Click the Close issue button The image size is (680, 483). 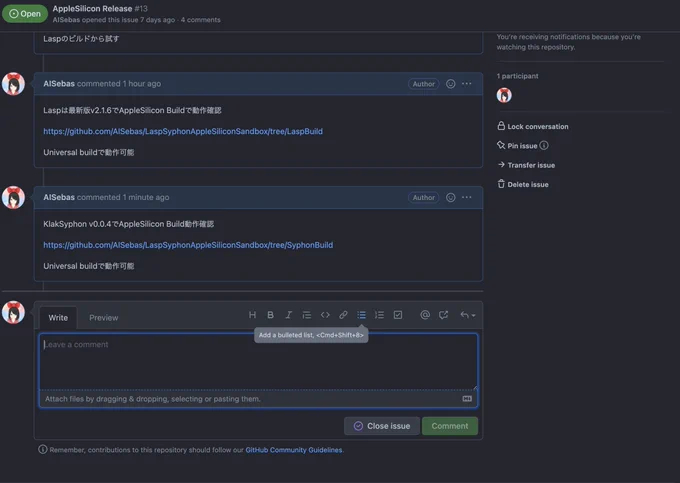tap(382, 426)
